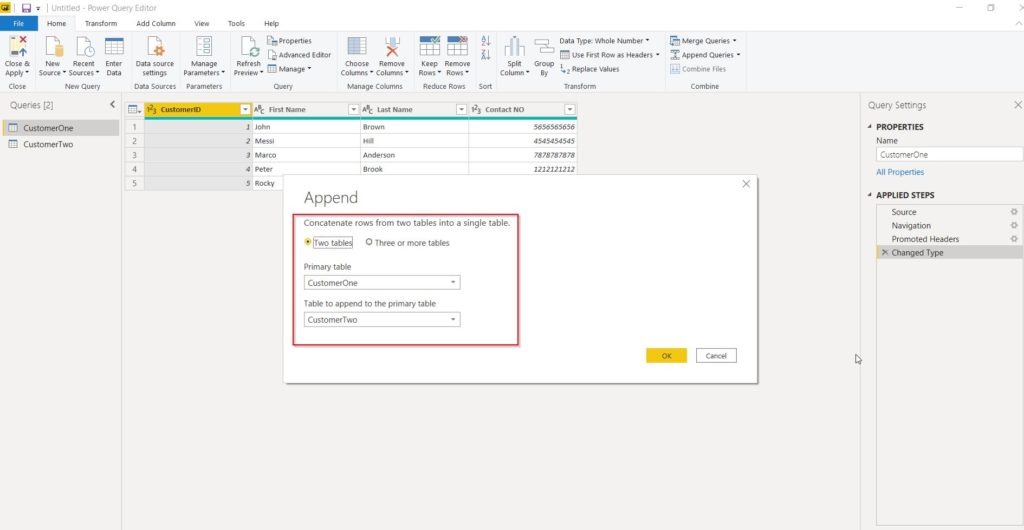Open First Name column filter dropdown
Image resolution: width=1024 pixels, height=530 pixels.
[353, 110]
